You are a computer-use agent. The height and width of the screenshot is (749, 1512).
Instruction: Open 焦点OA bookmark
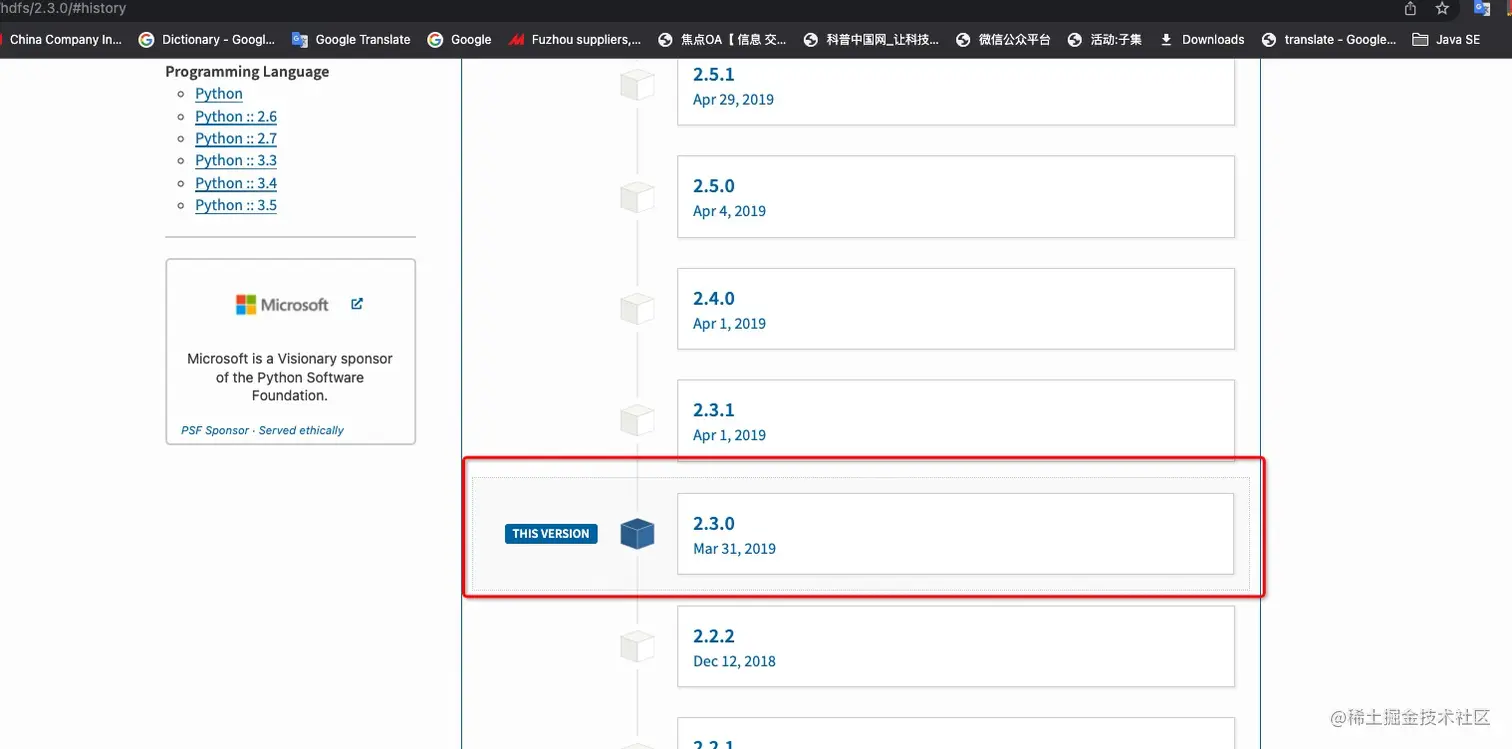(722, 40)
